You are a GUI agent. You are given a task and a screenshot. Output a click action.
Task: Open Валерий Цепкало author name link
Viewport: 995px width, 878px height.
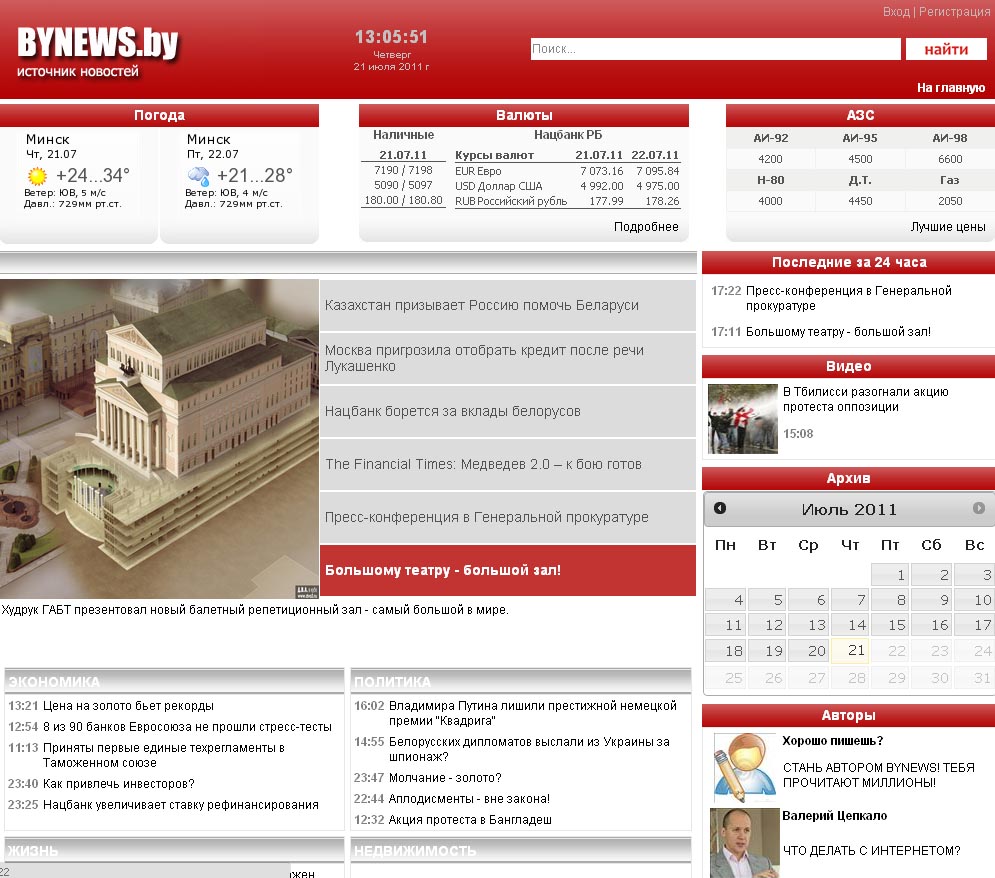pos(834,815)
